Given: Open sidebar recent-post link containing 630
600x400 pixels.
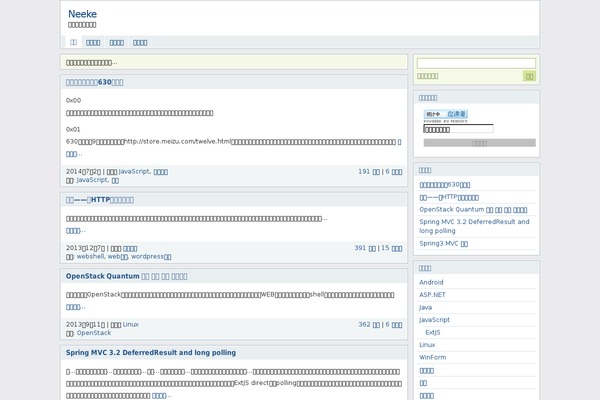Looking at the screenshot, I should (x=445, y=185).
